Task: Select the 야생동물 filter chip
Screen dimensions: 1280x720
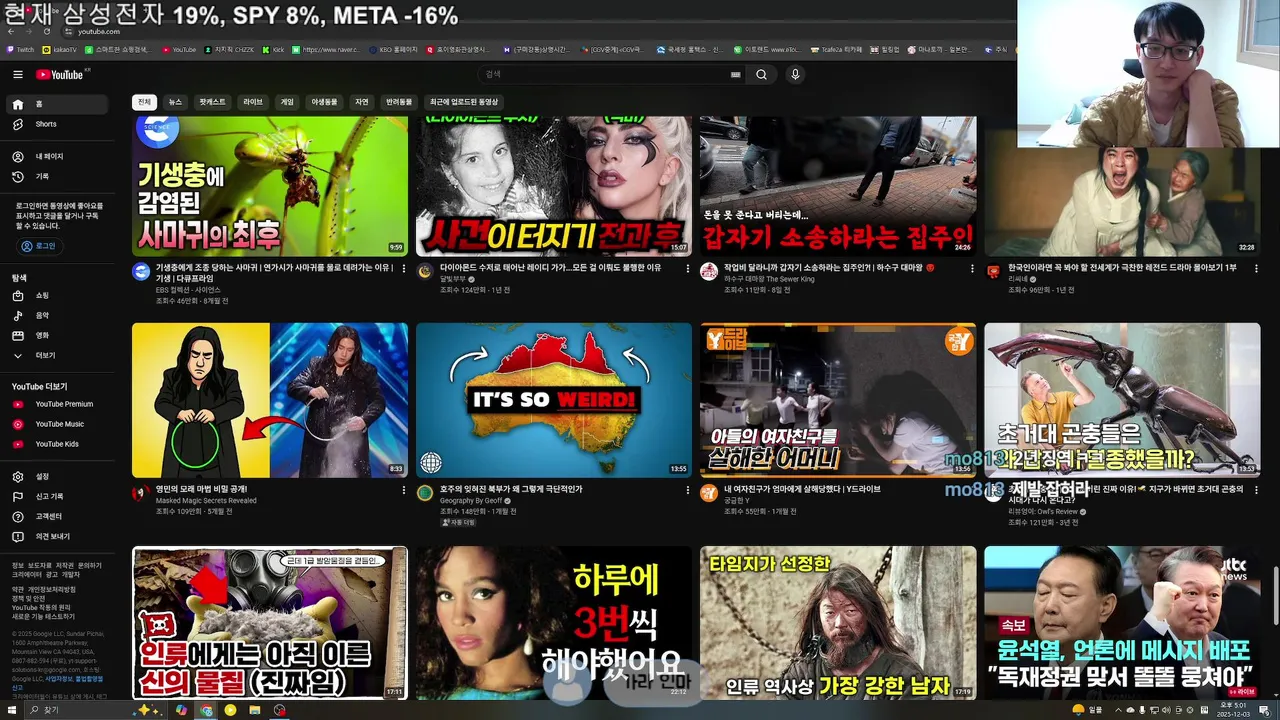Action: pyautogui.click(x=325, y=102)
